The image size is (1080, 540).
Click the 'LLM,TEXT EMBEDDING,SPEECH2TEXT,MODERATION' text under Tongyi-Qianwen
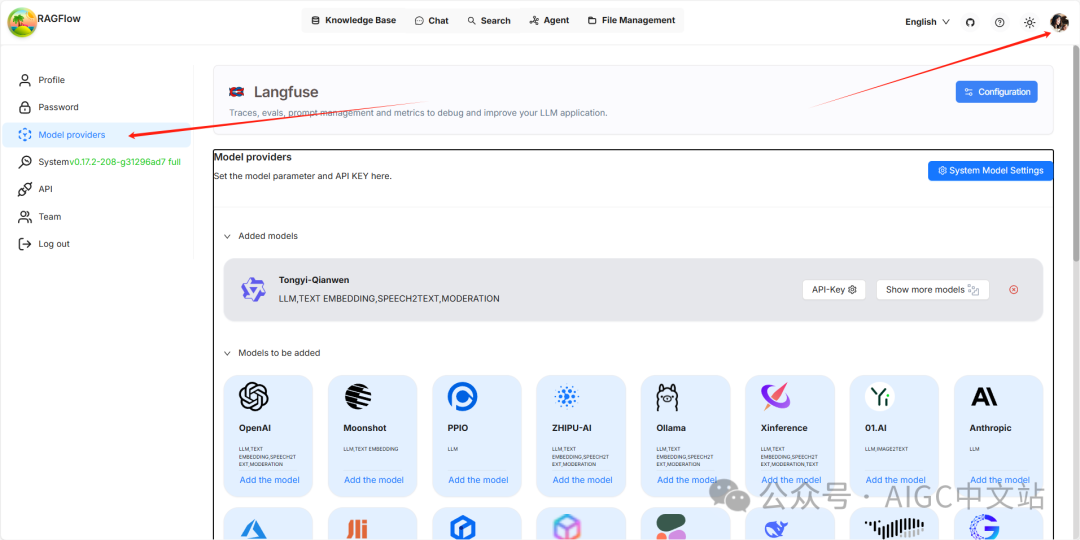point(389,299)
